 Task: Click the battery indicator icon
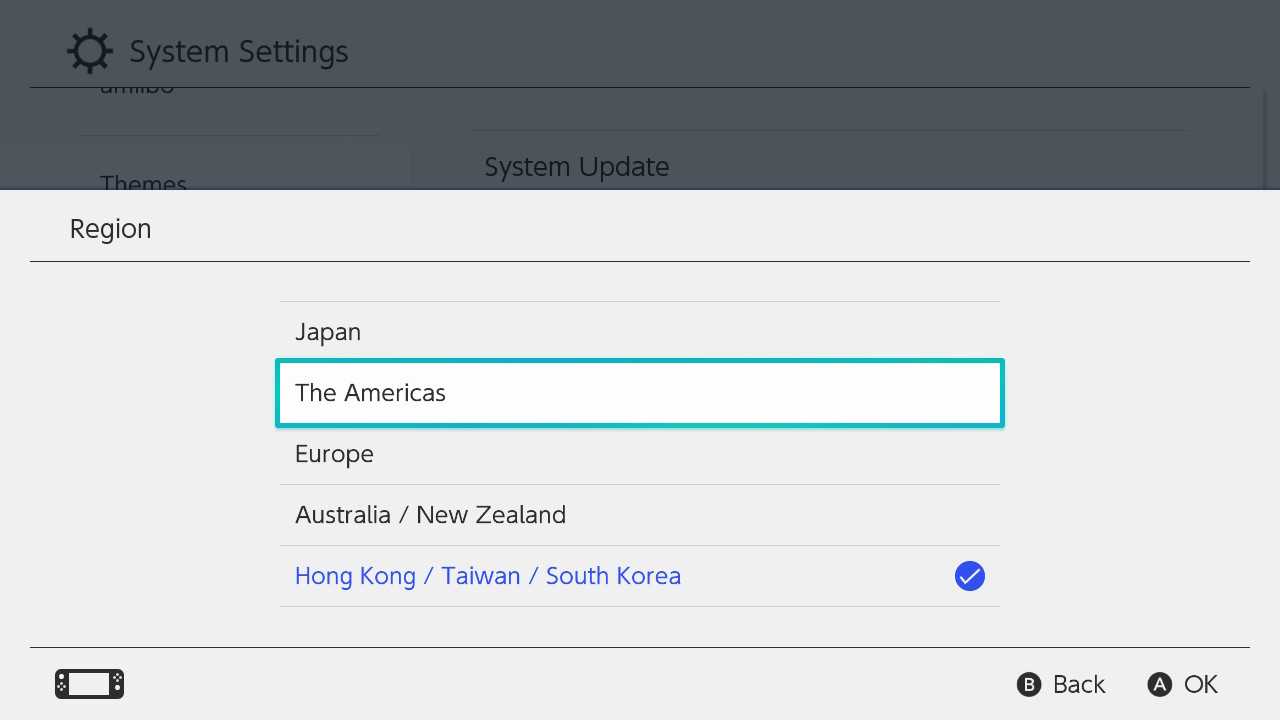coord(89,684)
